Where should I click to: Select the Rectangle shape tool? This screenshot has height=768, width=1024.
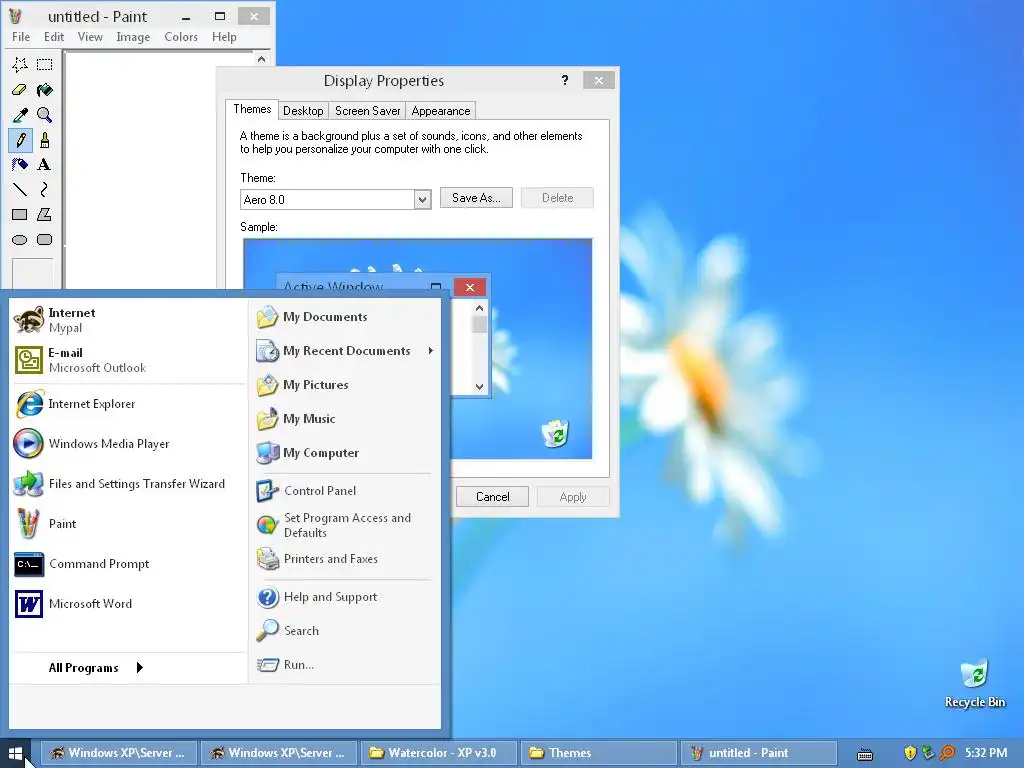20,214
